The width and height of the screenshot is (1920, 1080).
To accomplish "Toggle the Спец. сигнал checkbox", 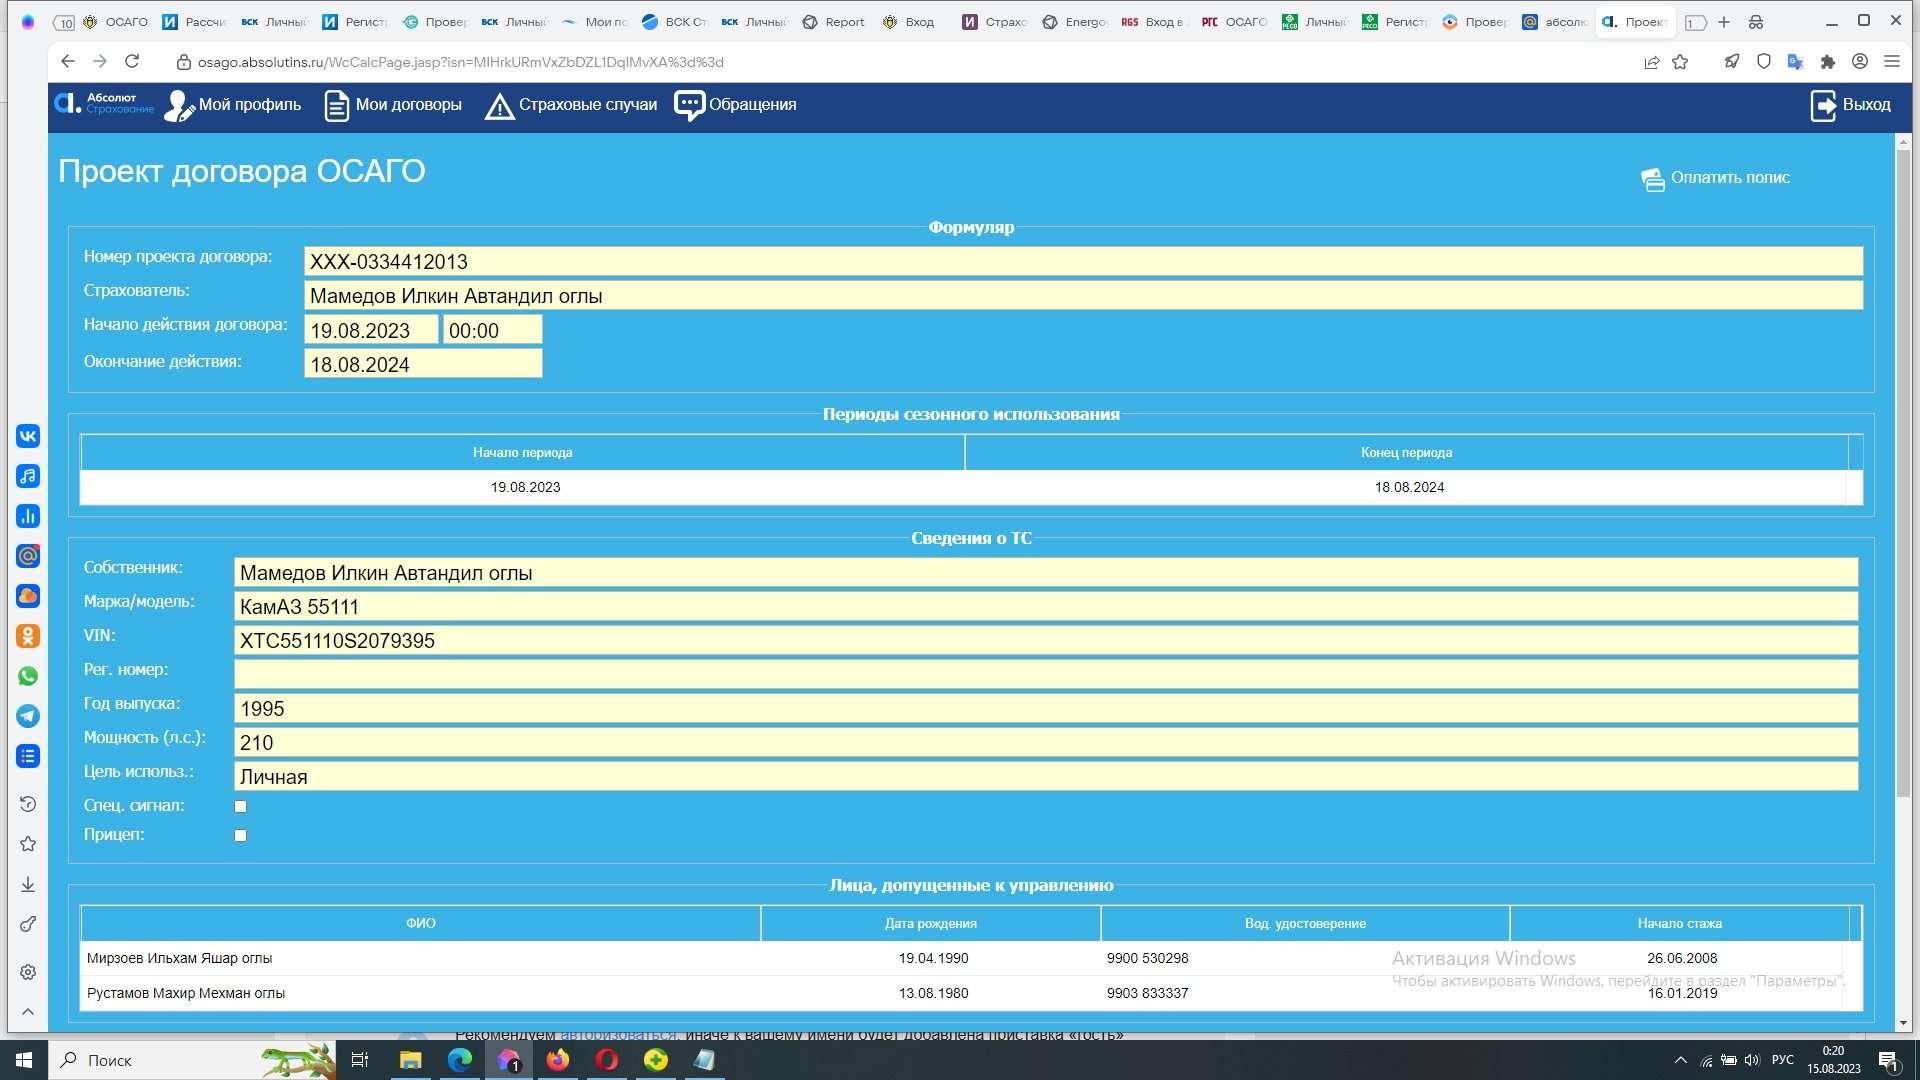I will (240, 806).
